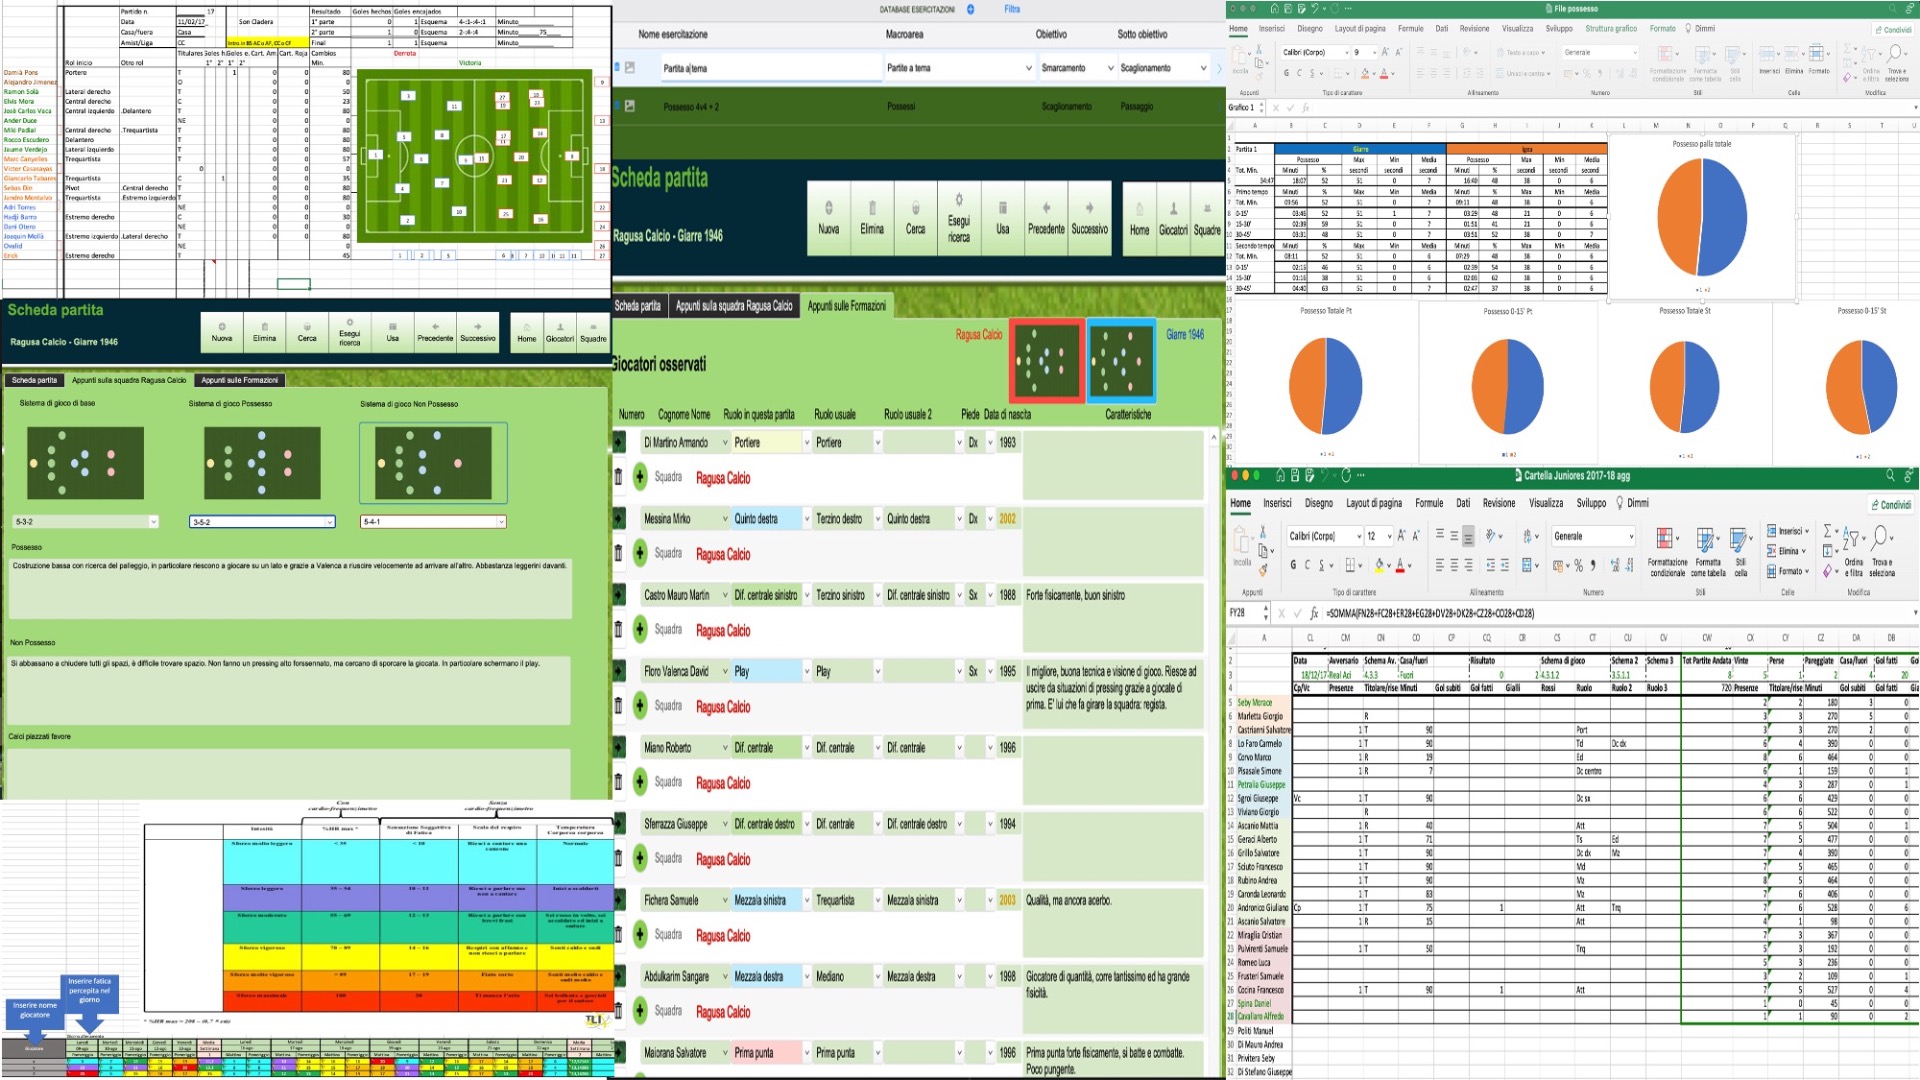The image size is (1920, 1080).
Task: Click Condividi in File possesso window
Action: pos(1893,30)
